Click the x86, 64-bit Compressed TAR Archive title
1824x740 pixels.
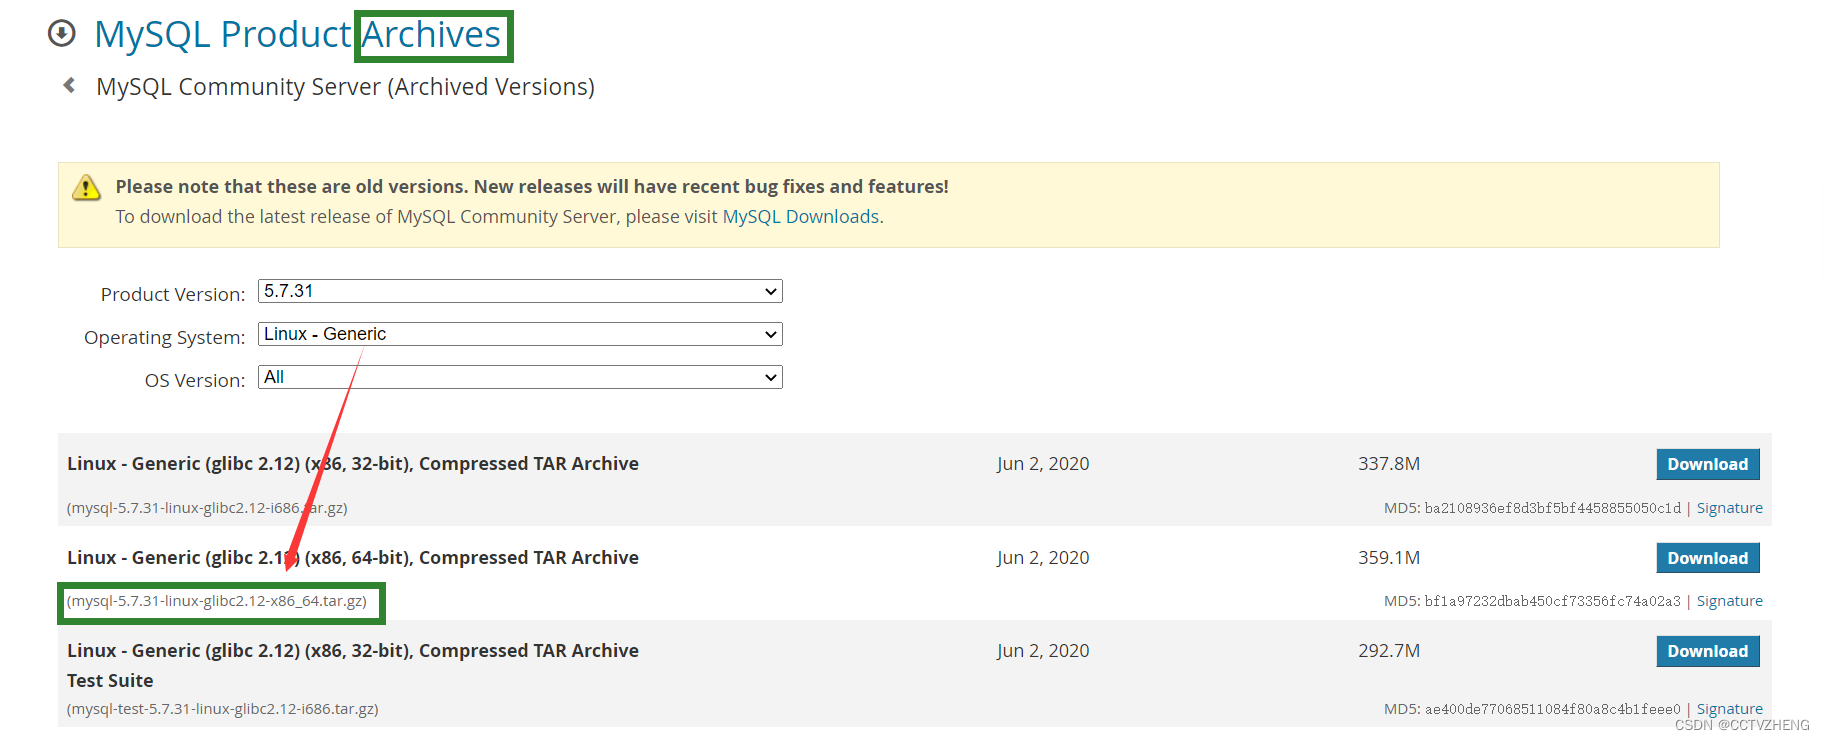(353, 557)
